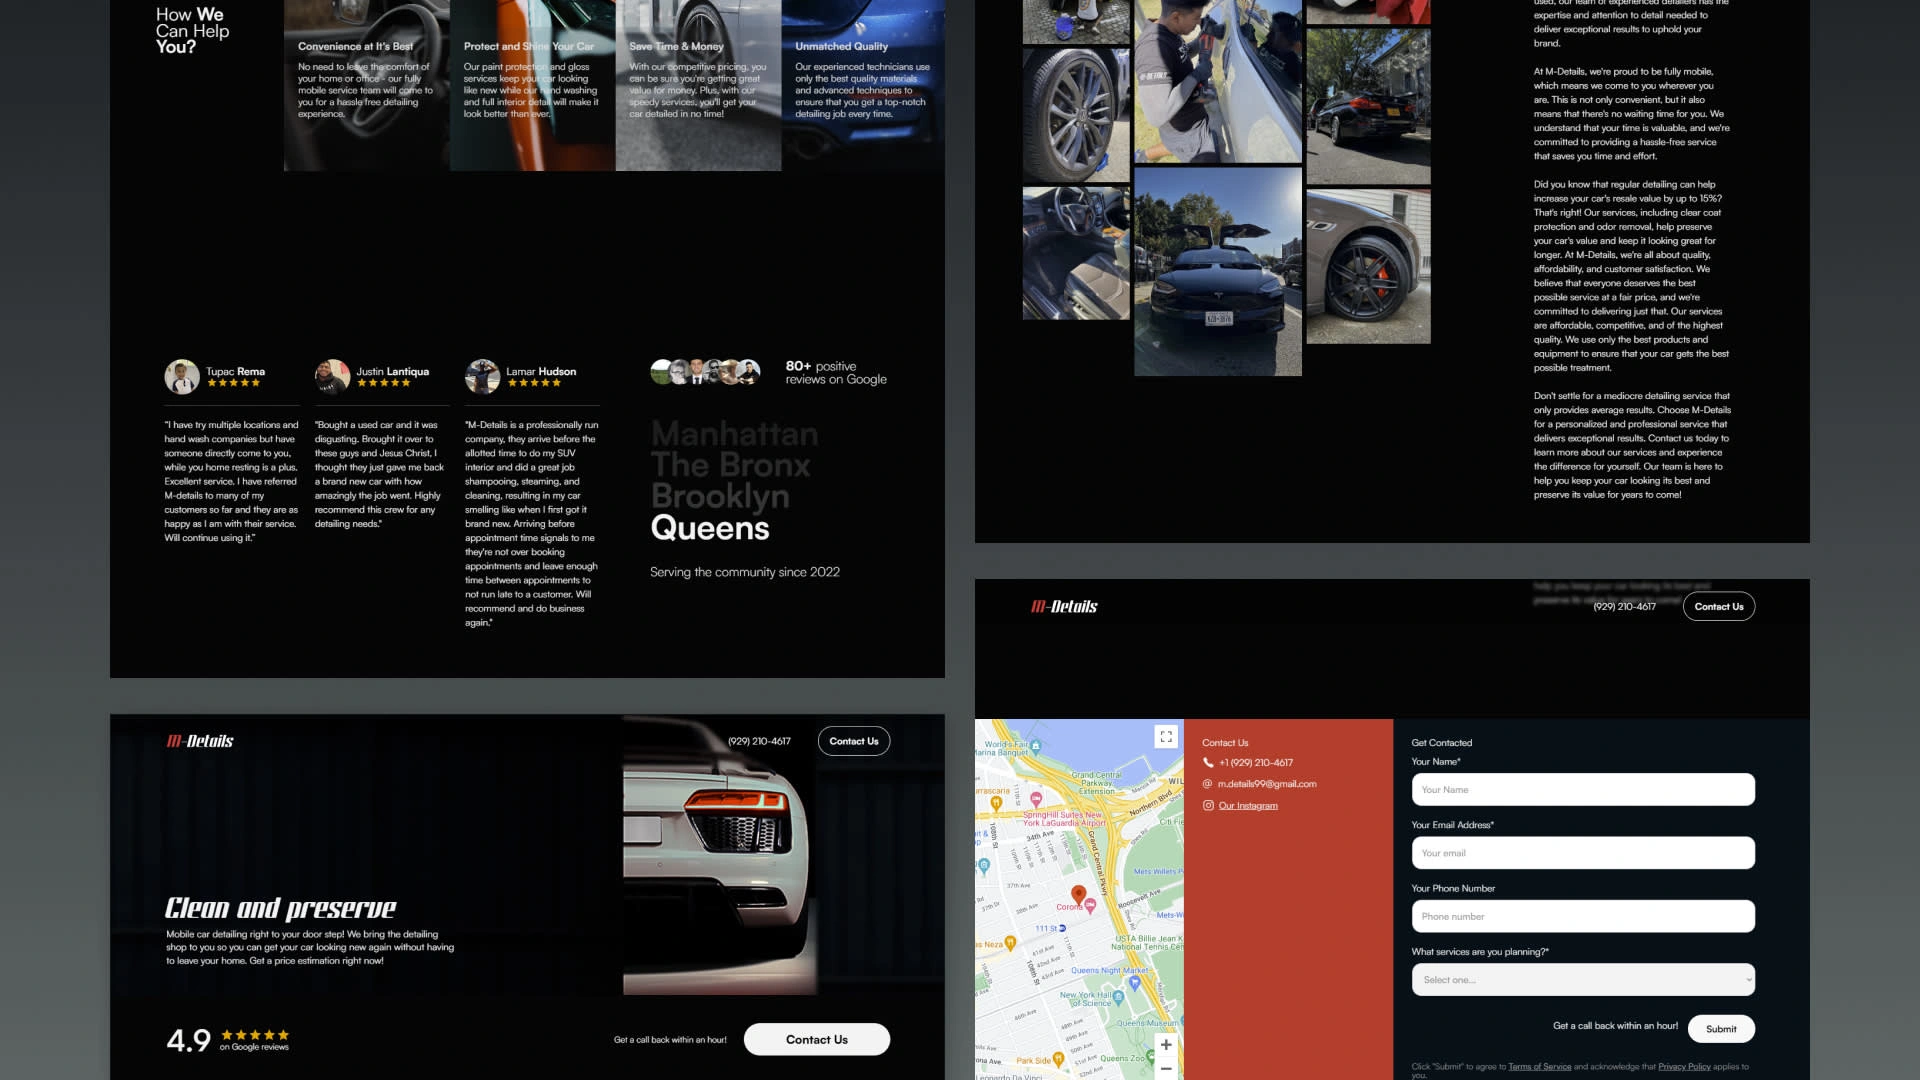The image size is (1920, 1080).
Task: Open the Privacy Policy link
Action: pos(1684,1067)
